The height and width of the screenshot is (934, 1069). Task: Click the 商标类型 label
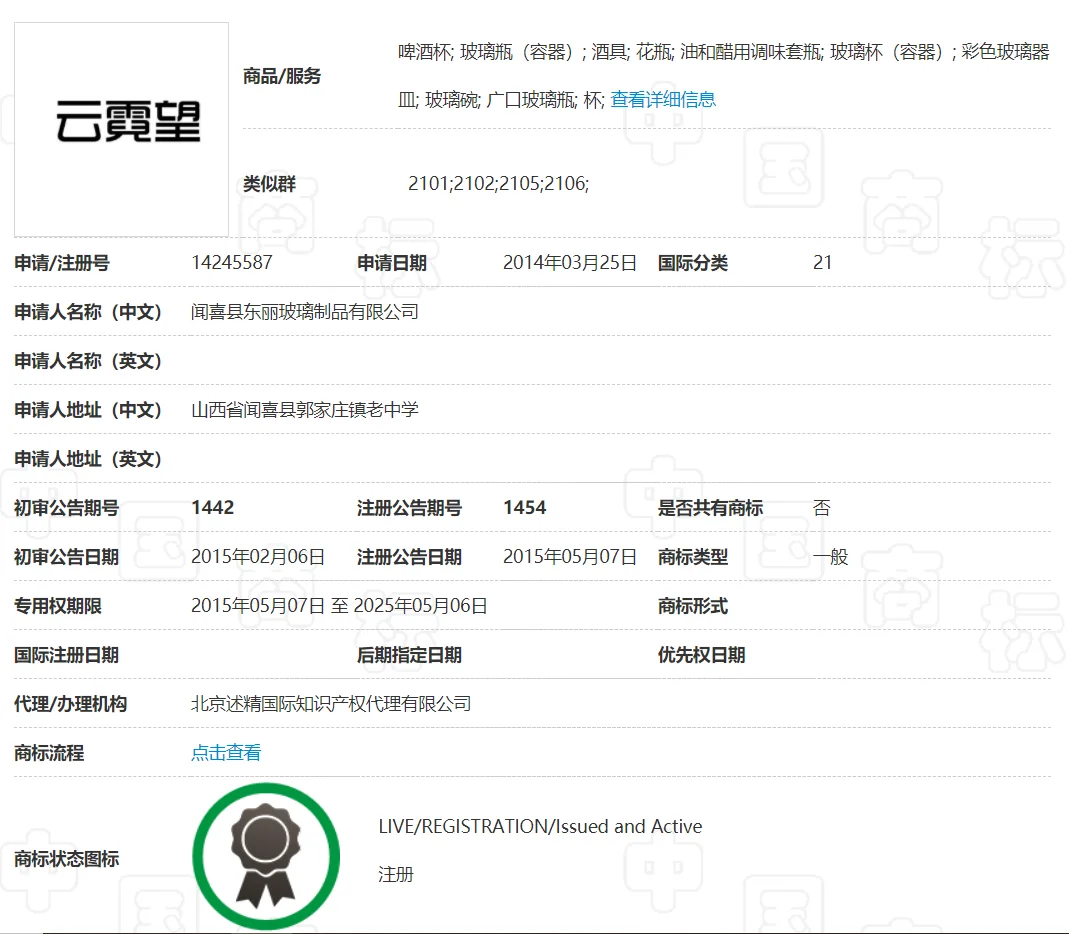(693, 557)
